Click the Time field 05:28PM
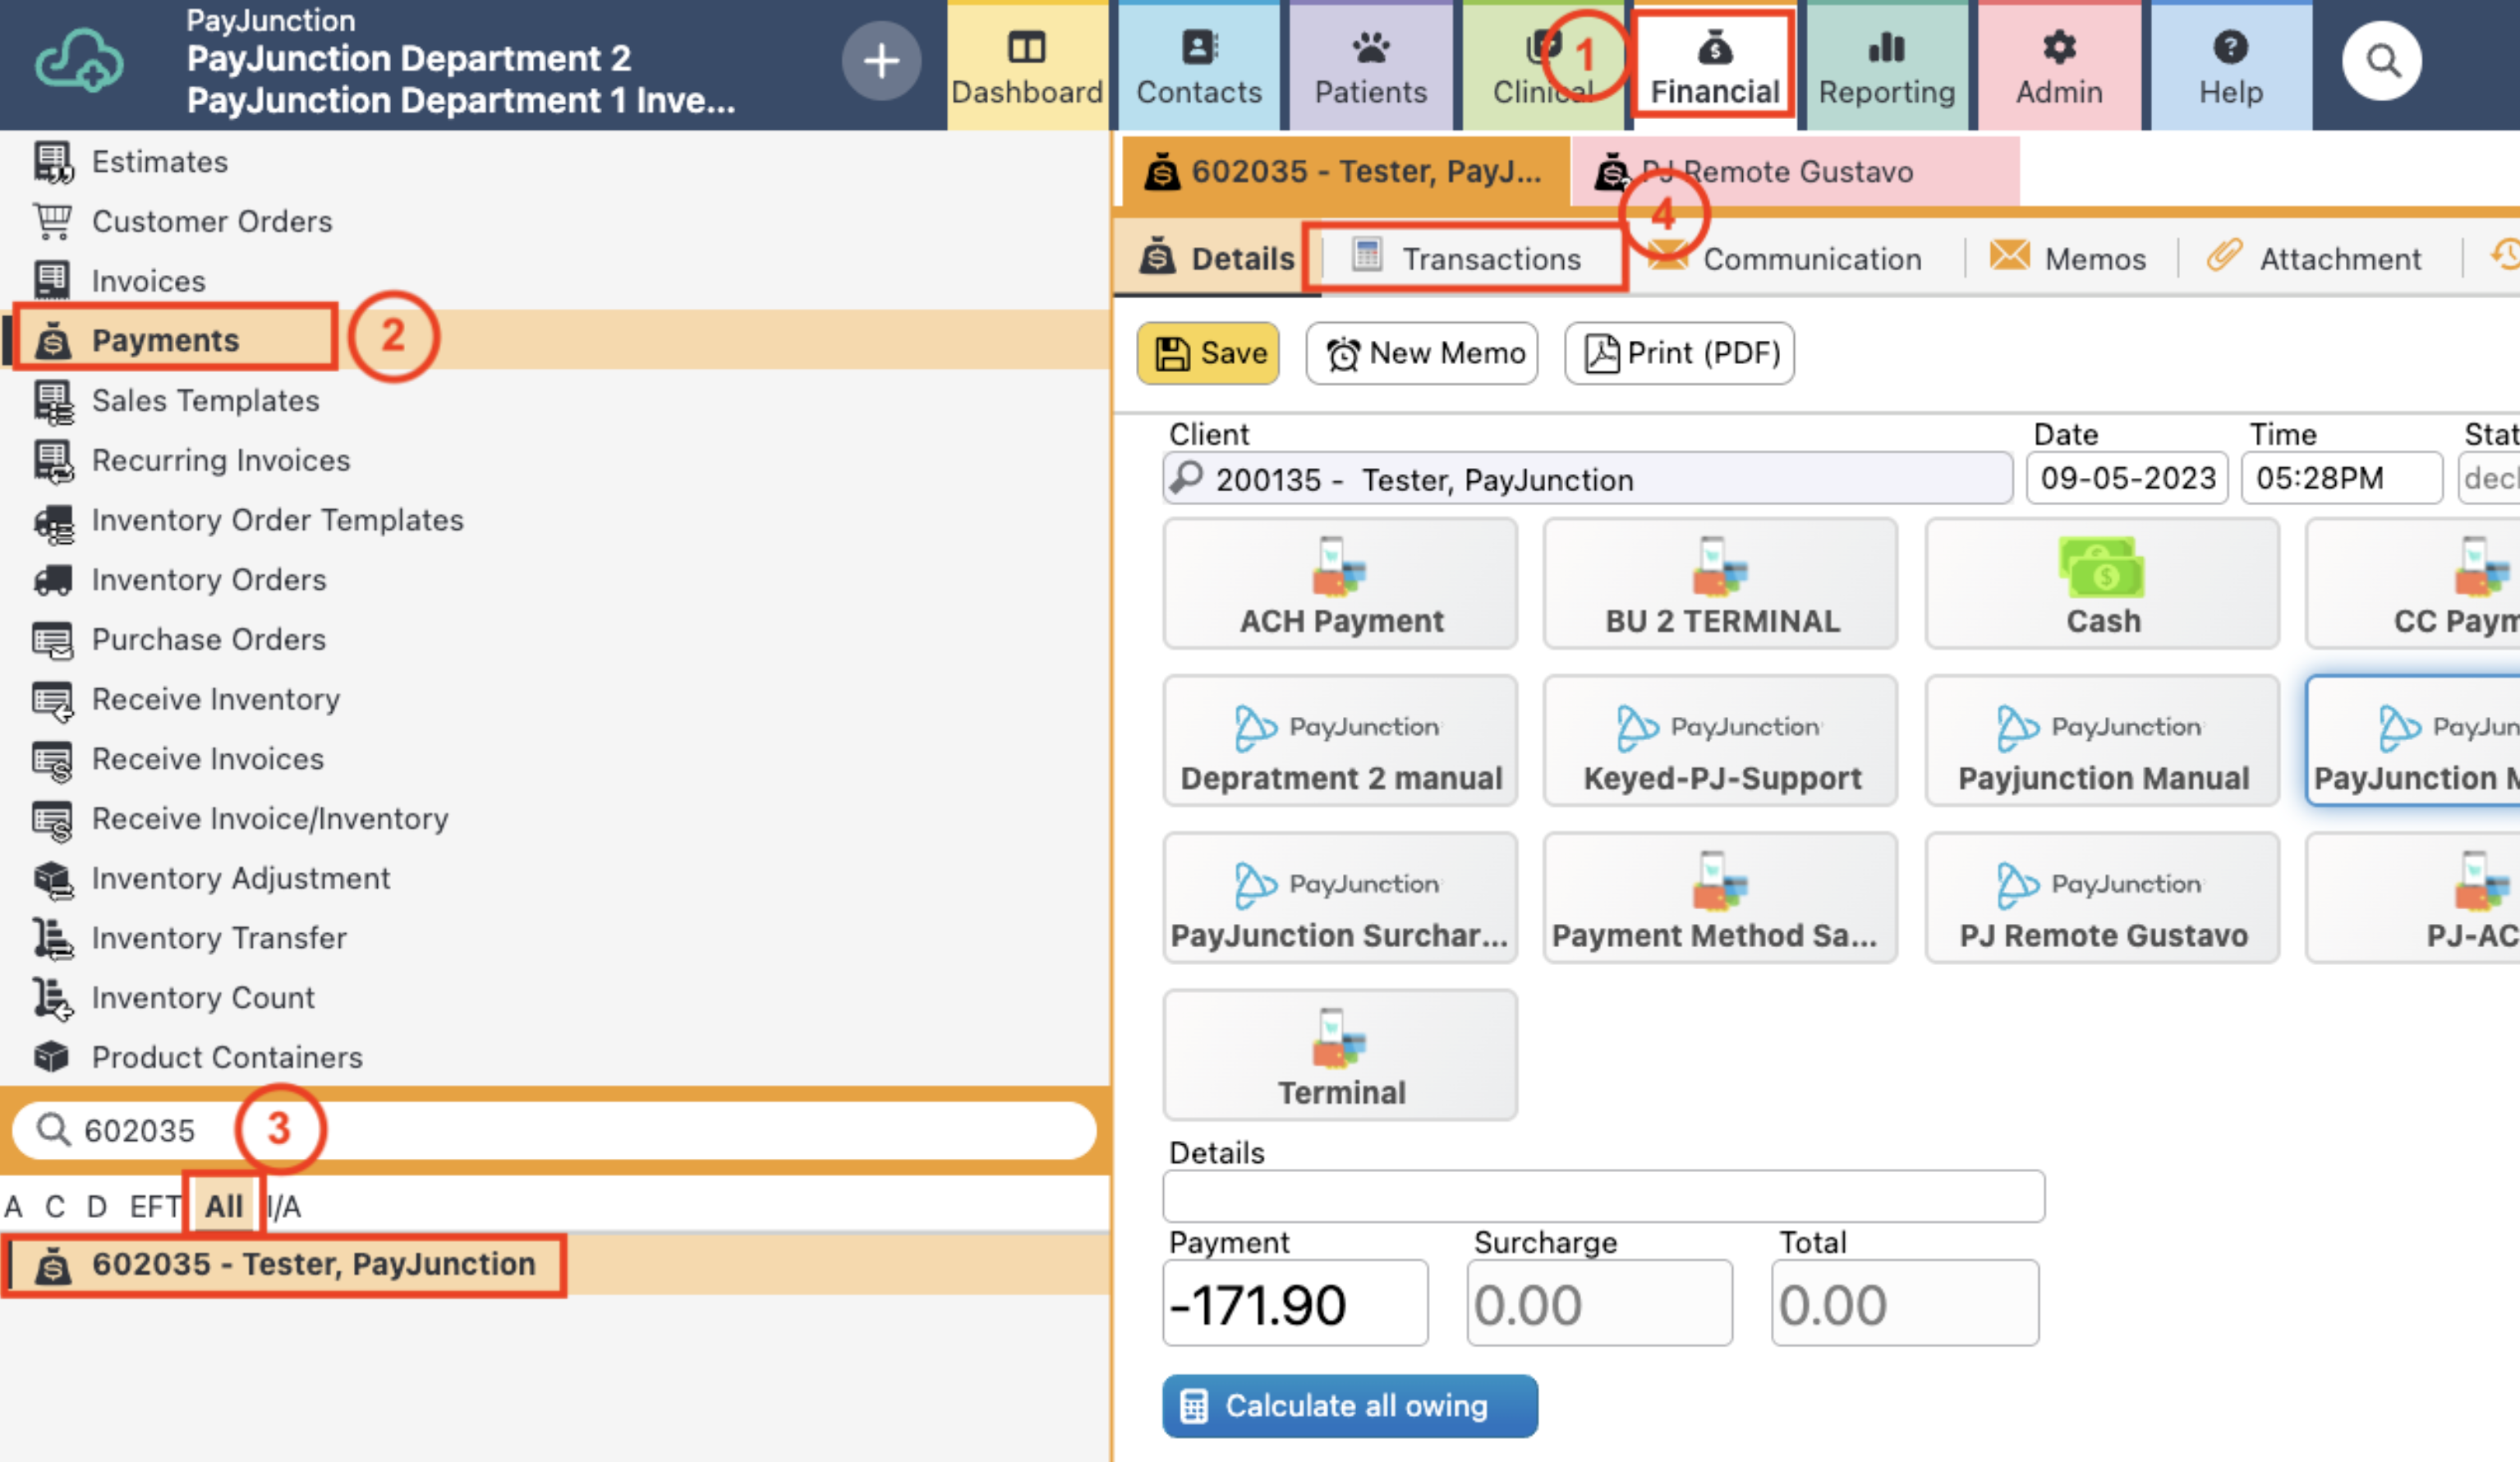This screenshot has height=1462, width=2520. click(2343, 478)
